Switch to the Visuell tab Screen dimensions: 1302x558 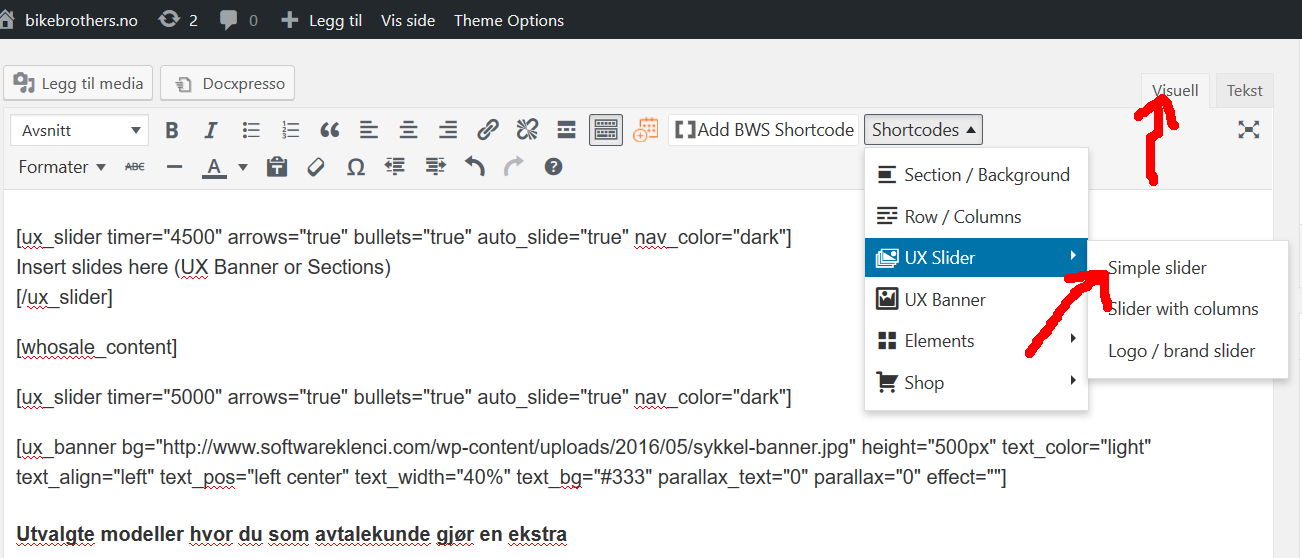pyautogui.click(x=1175, y=90)
